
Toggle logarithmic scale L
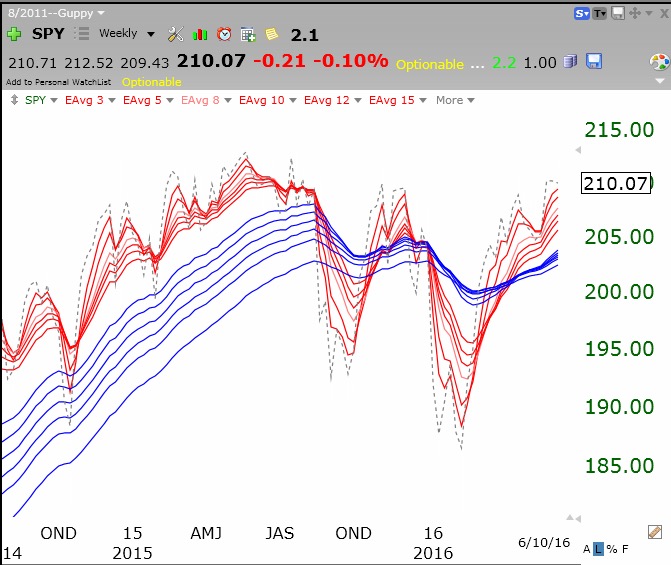tap(598, 549)
